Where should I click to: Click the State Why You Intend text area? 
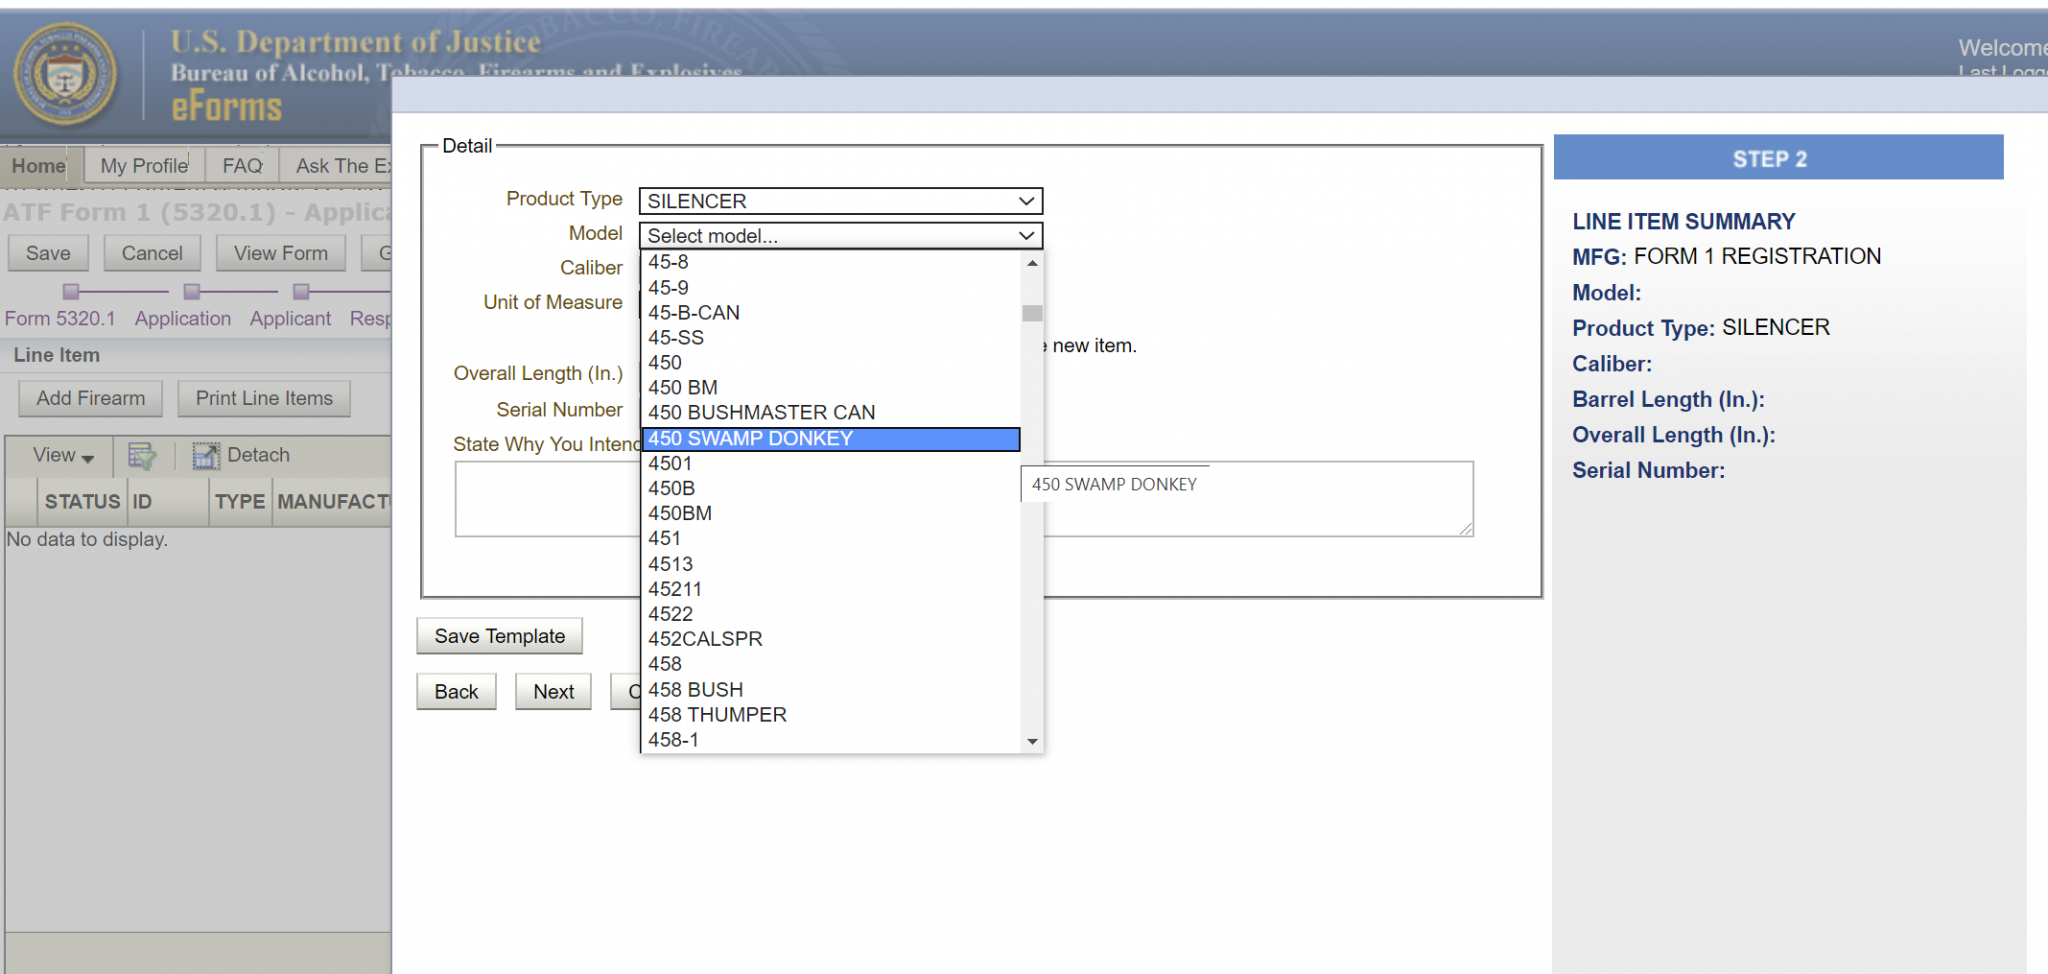click(964, 499)
